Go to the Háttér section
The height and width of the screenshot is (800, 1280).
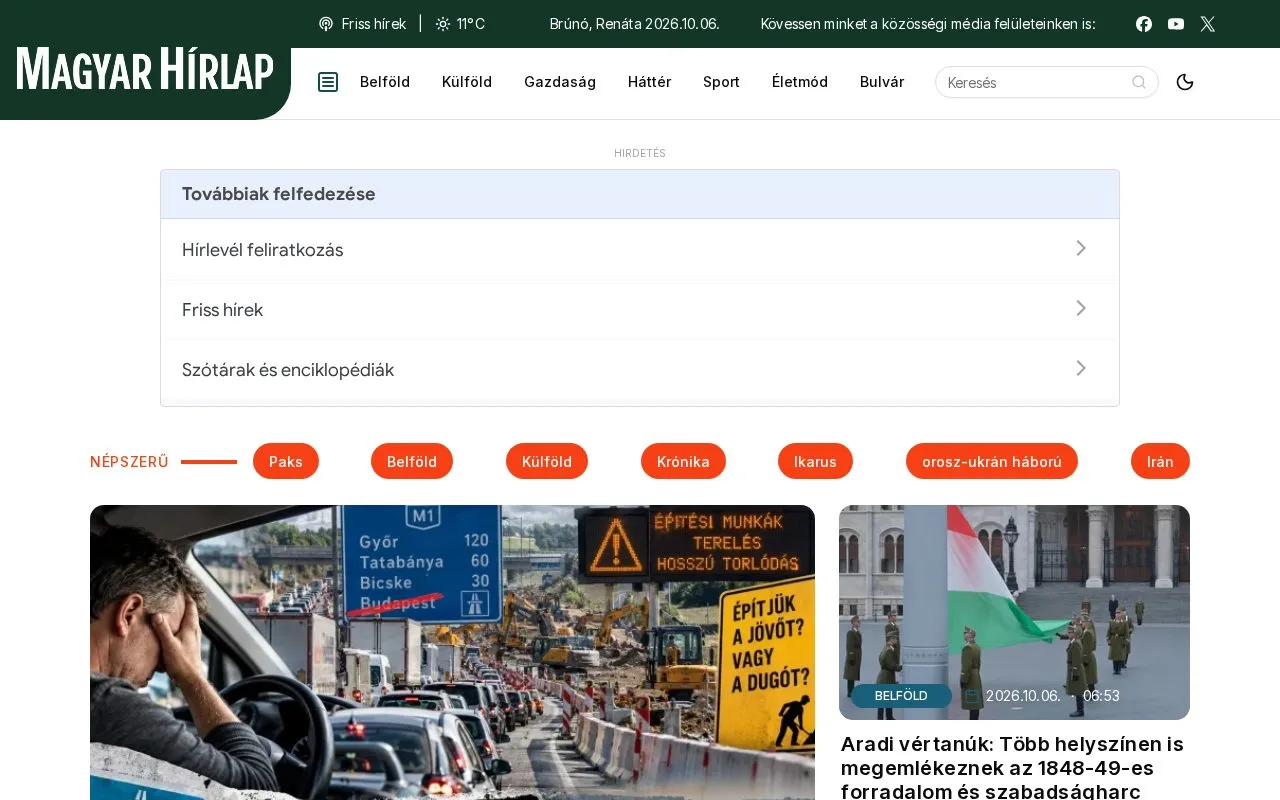[x=650, y=82]
